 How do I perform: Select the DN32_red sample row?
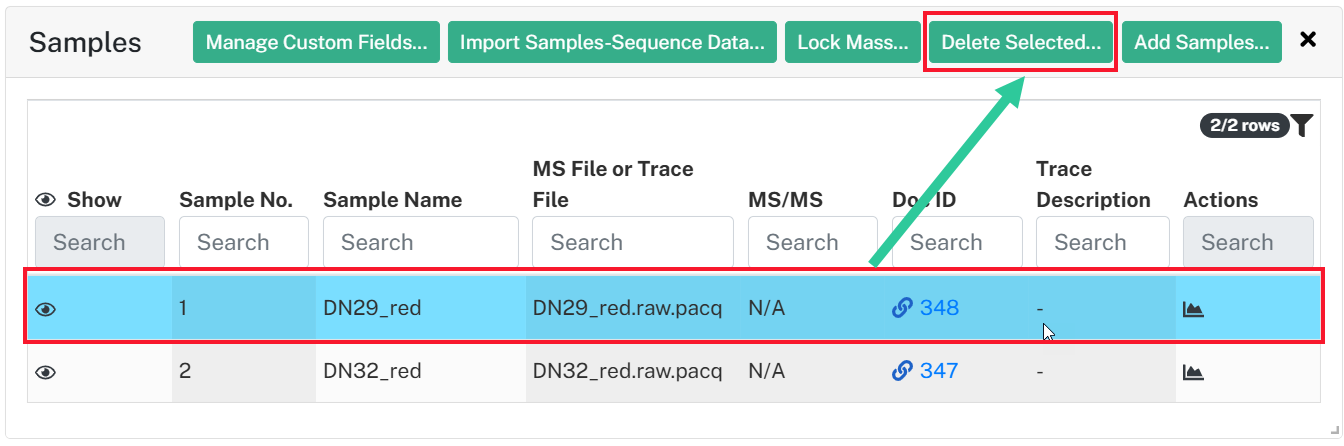(x=671, y=371)
